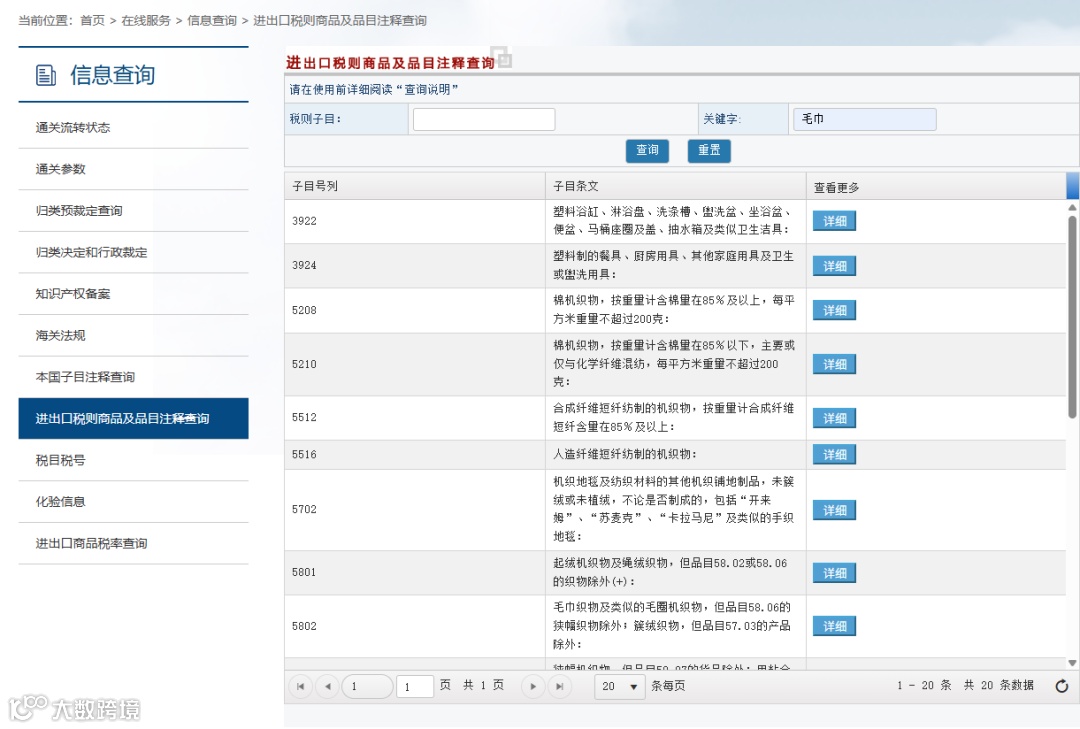The height and width of the screenshot is (729, 1080).
Task: Go to previous page arrow
Action: coord(328,686)
